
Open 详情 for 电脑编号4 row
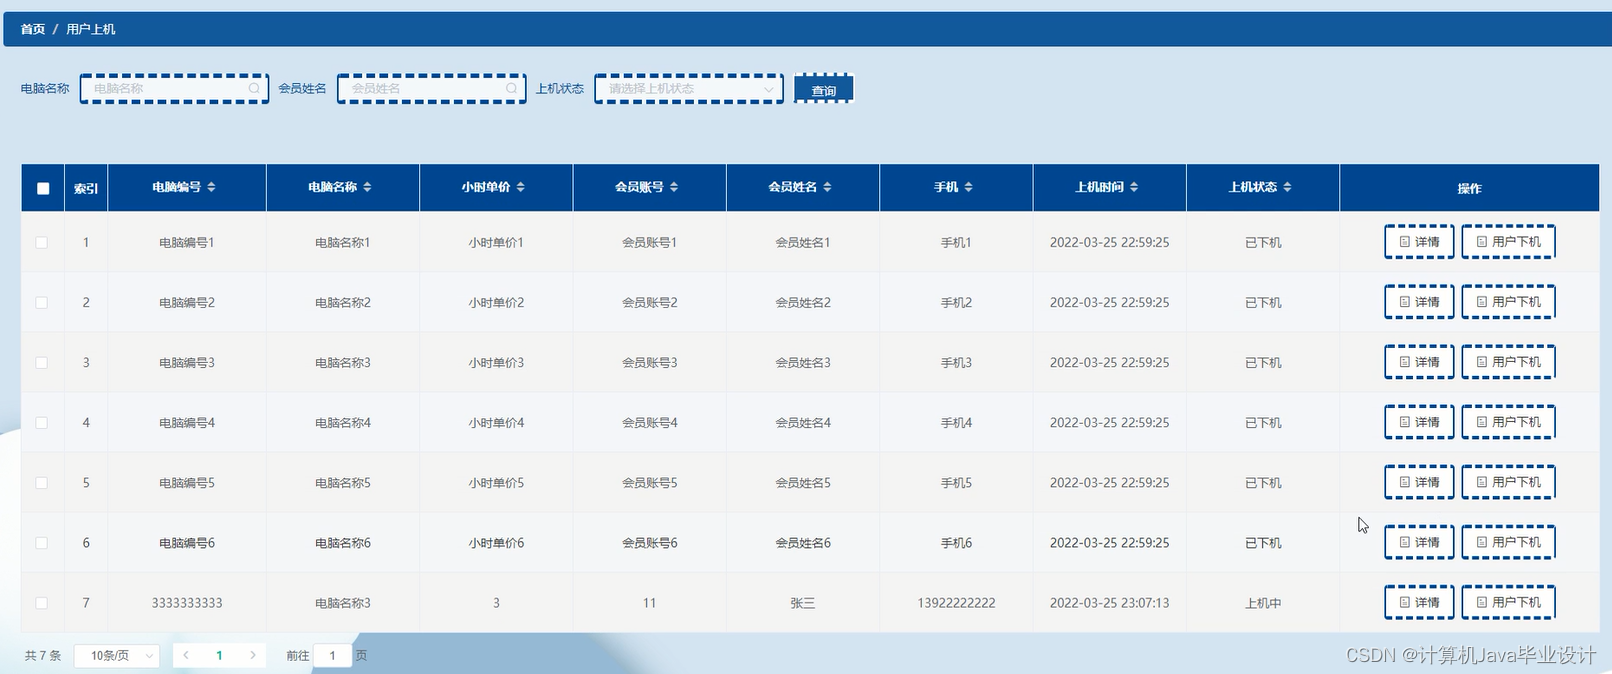coord(1419,422)
